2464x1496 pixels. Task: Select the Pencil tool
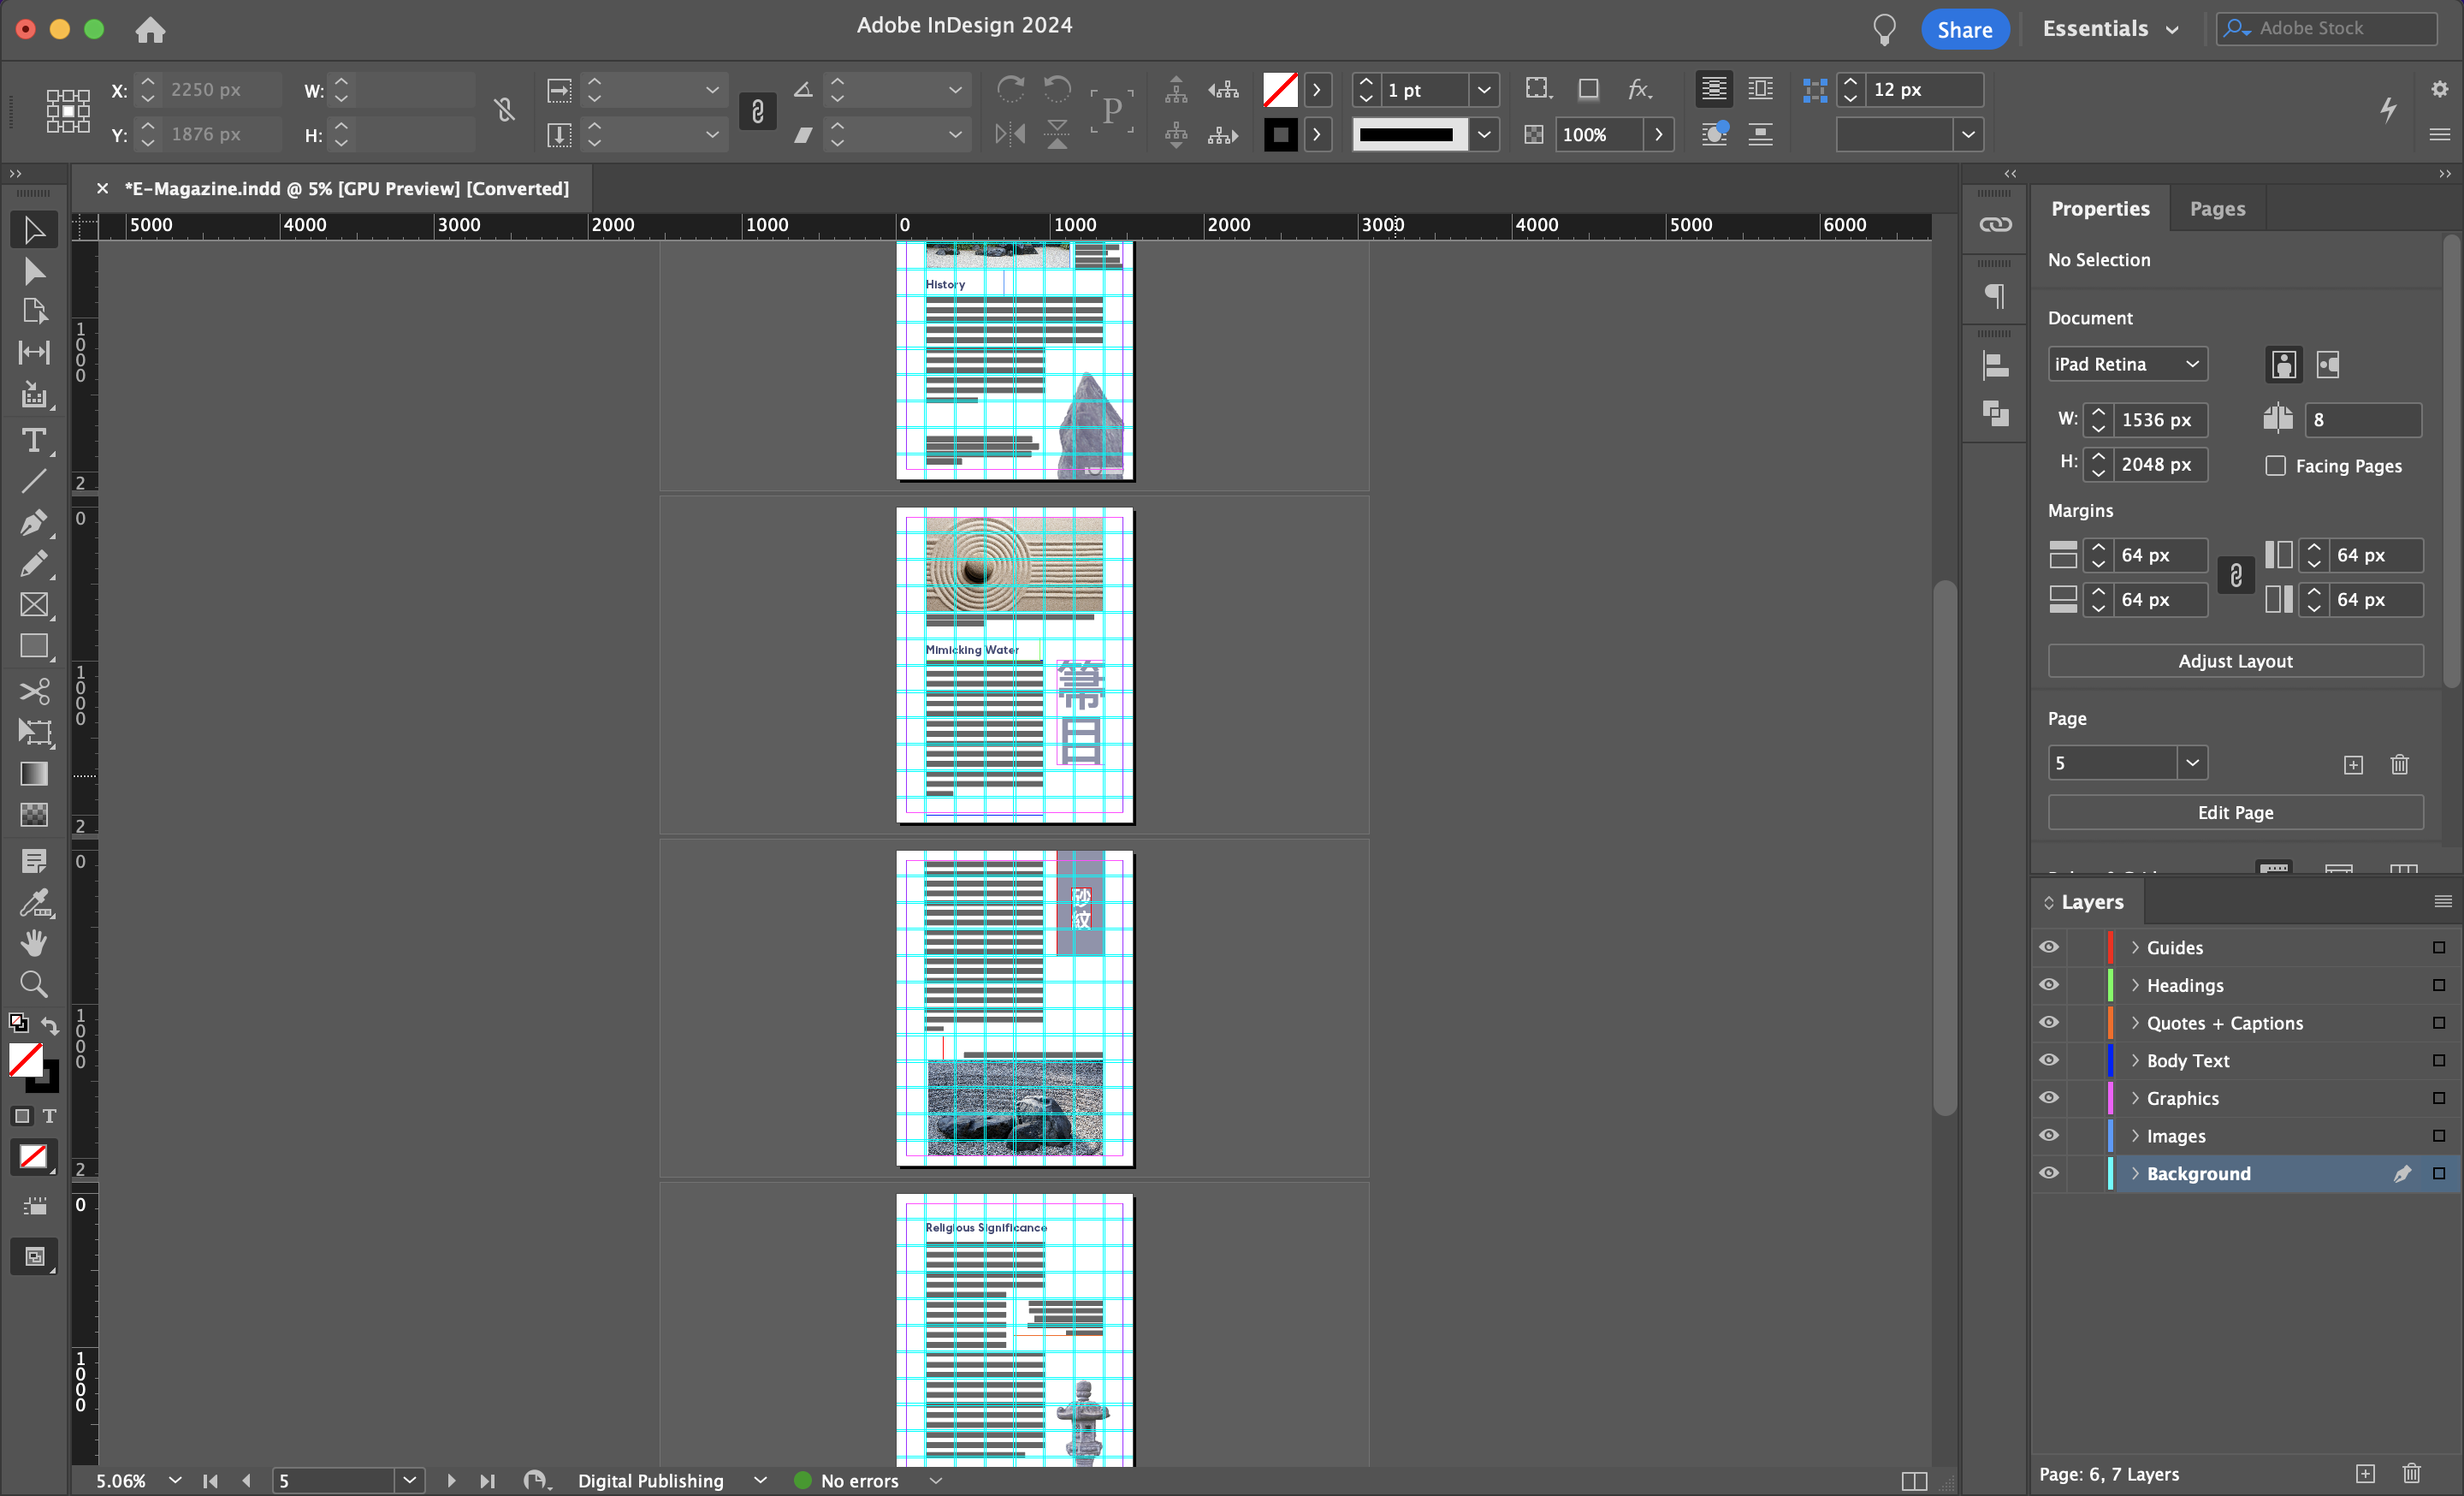pyautogui.click(x=34, y=564)
